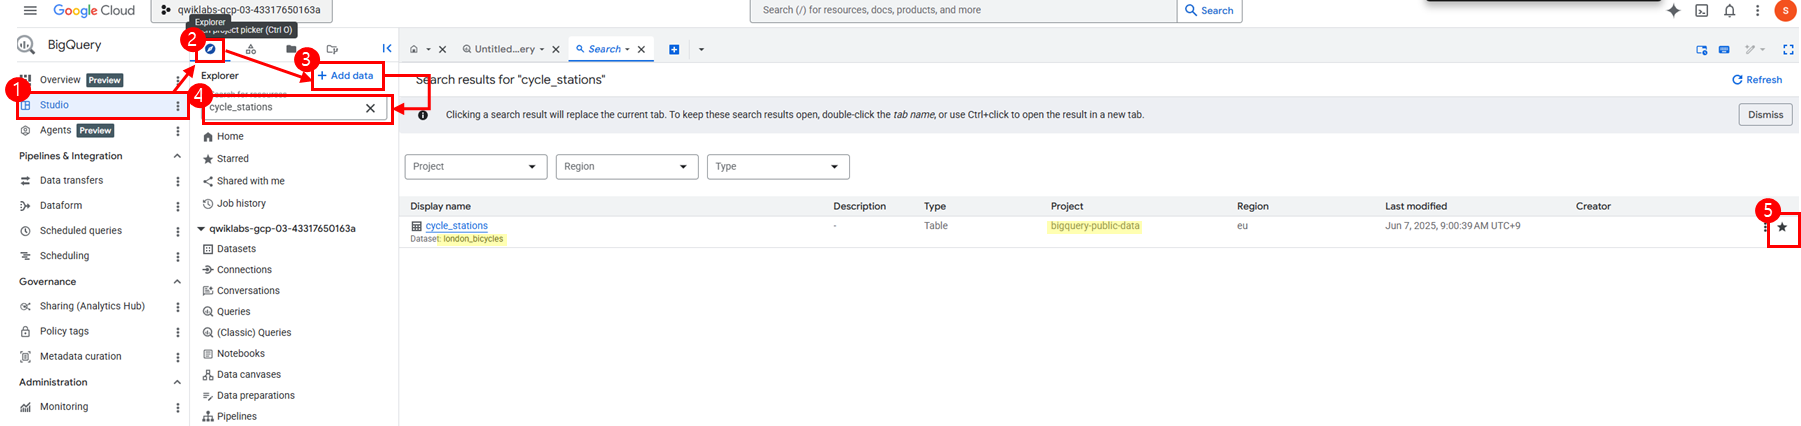The image size is (1801, 426).
Task: Open Notebooks under the project
Action: click(241, 354)
